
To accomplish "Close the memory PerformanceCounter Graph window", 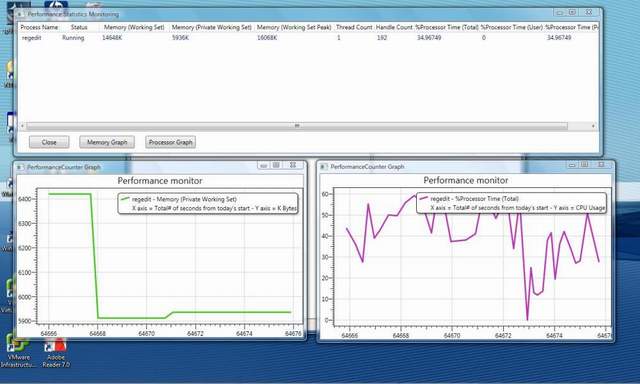I will 293,165.
